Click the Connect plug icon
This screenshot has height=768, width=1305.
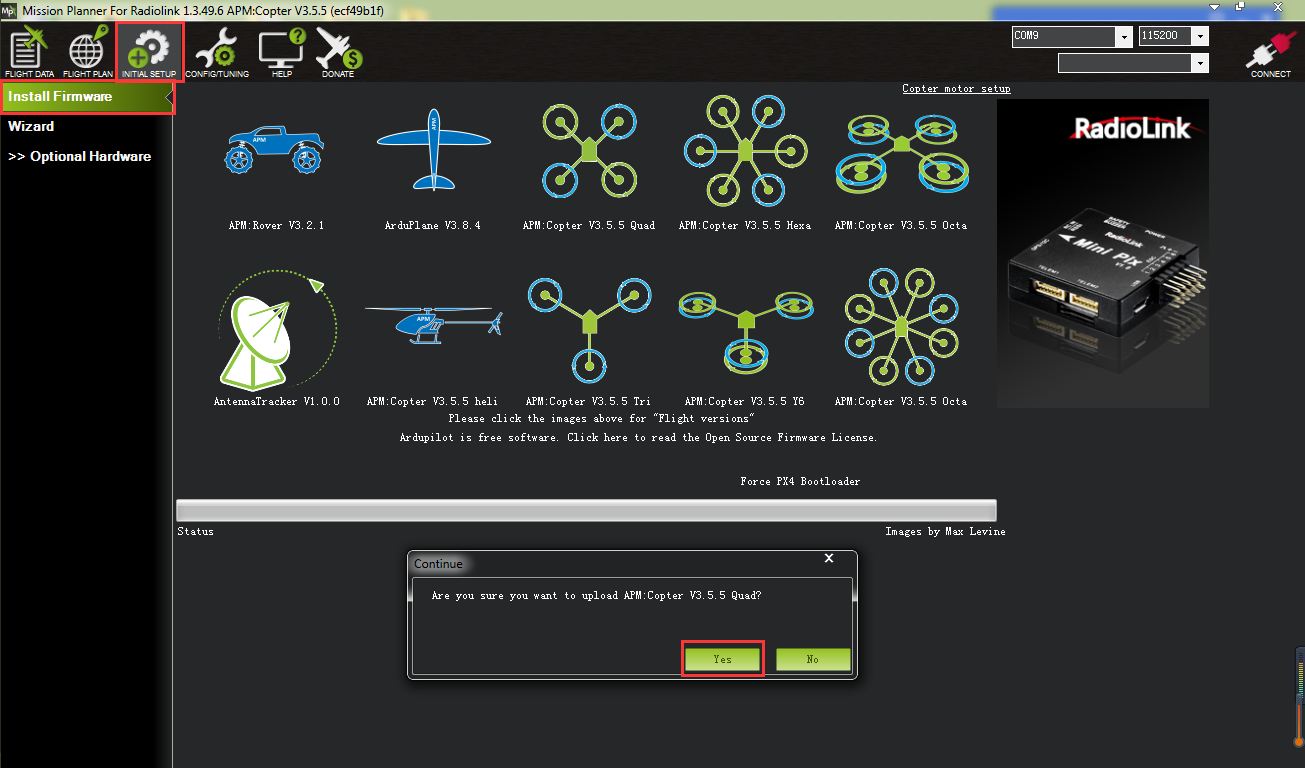1270,52
